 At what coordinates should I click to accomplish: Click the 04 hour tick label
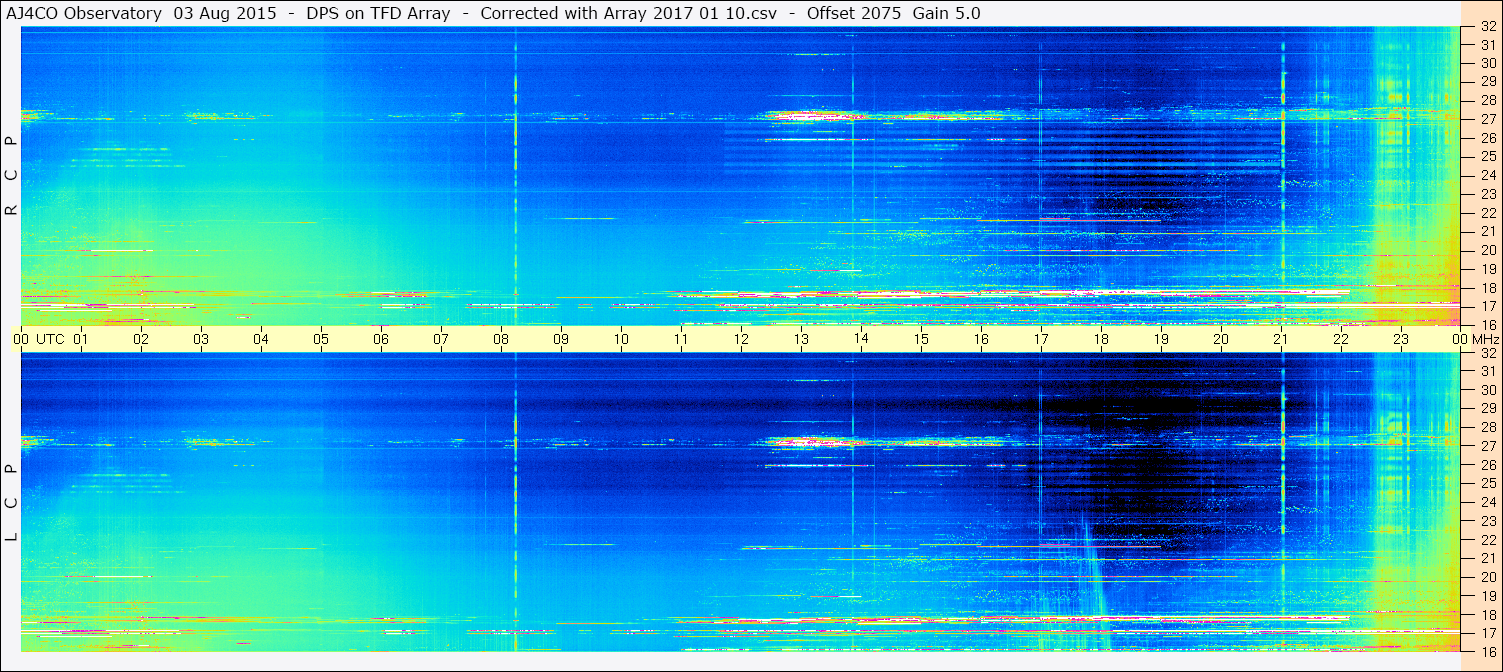tap(261, 339)
